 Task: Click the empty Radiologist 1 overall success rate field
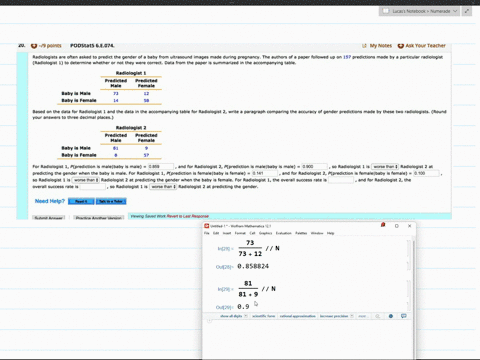tap(341, 180)
